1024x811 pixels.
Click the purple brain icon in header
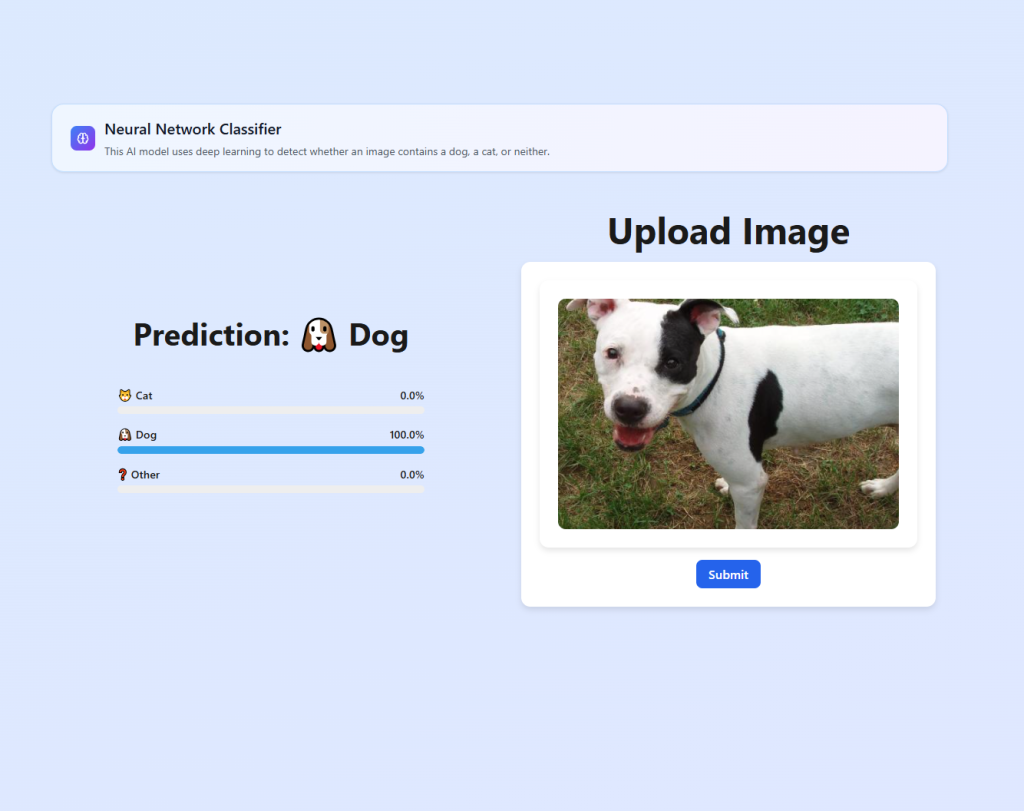tap(83, 138)
